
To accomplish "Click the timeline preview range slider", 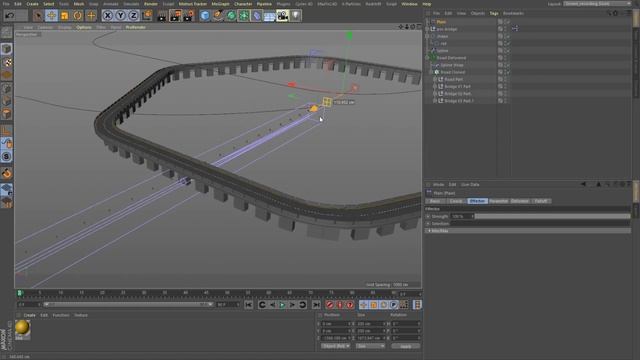I will [129, 304].
